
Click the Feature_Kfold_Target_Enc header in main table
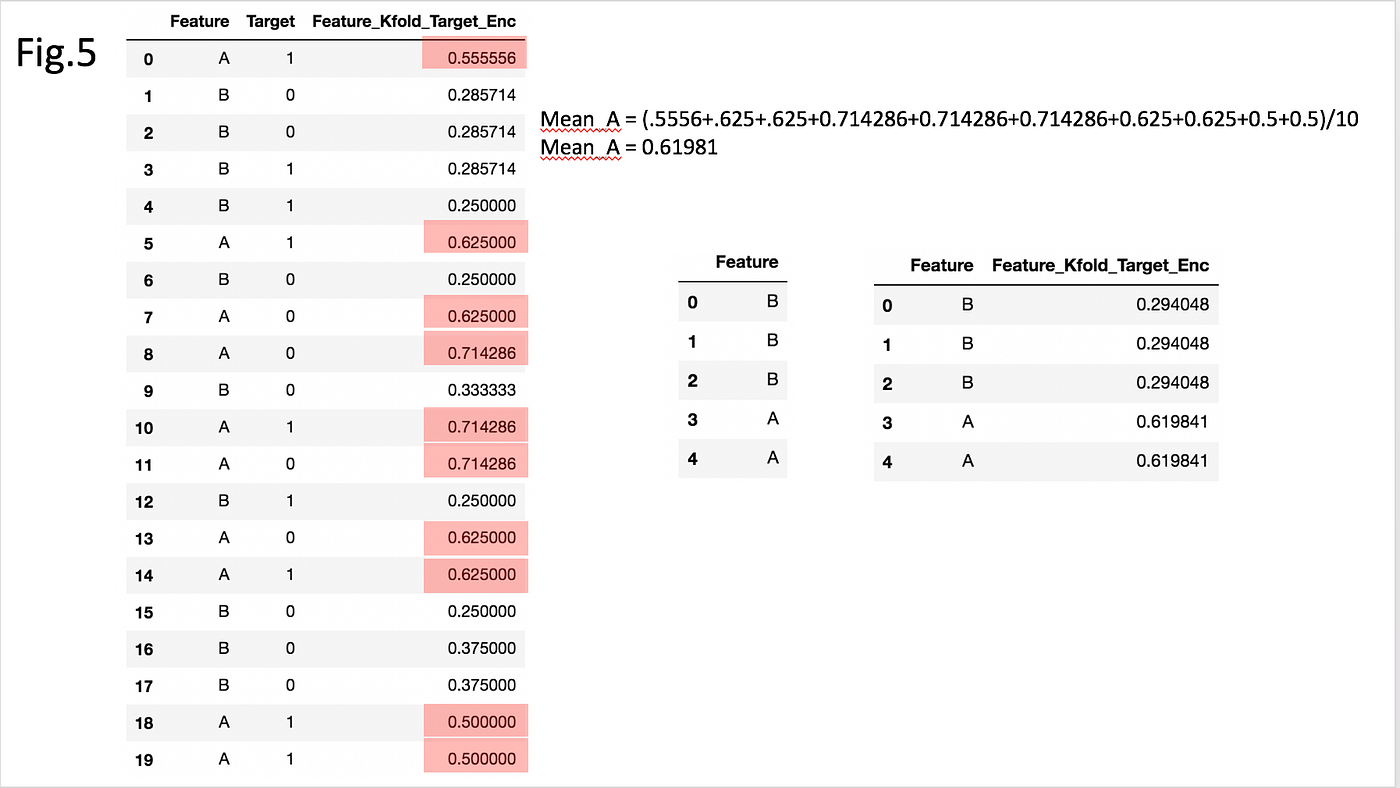[x=414, y=21]
